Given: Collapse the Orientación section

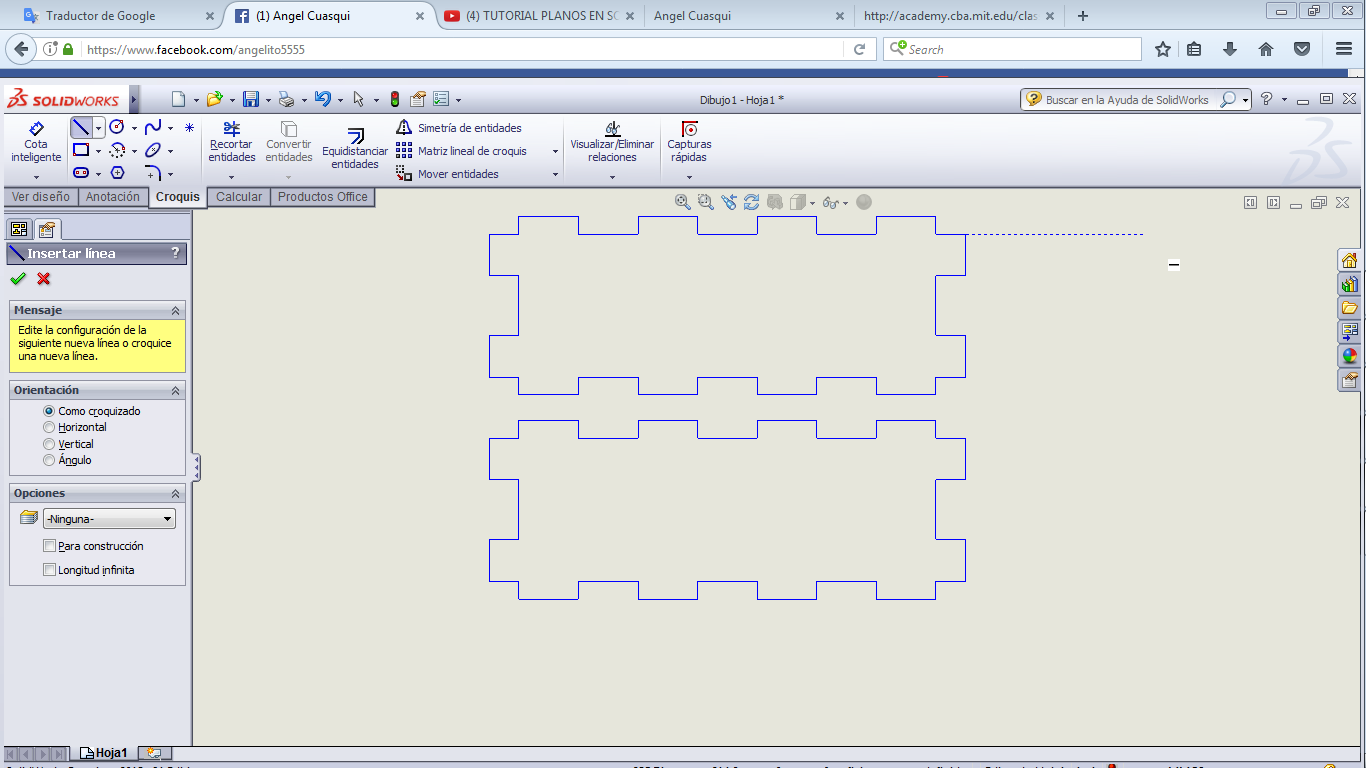Looking at the screenshot, I should (176, 390).
